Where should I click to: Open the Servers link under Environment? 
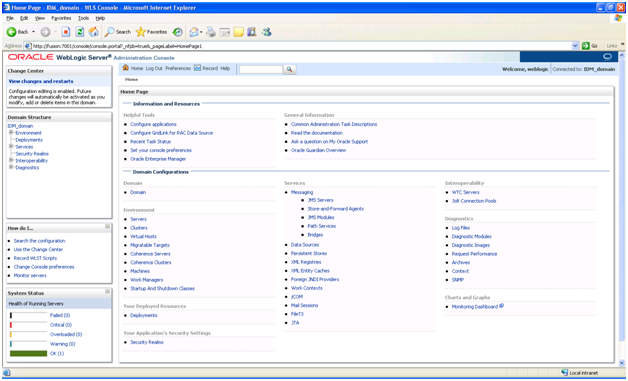click(x=139, y=219)
